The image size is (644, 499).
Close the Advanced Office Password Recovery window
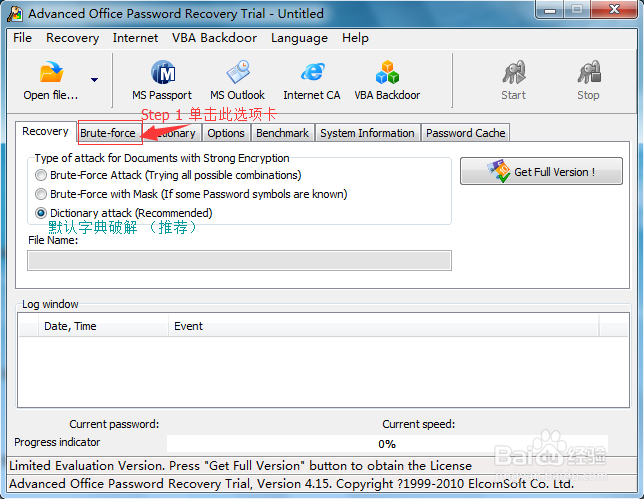[614, 10]
